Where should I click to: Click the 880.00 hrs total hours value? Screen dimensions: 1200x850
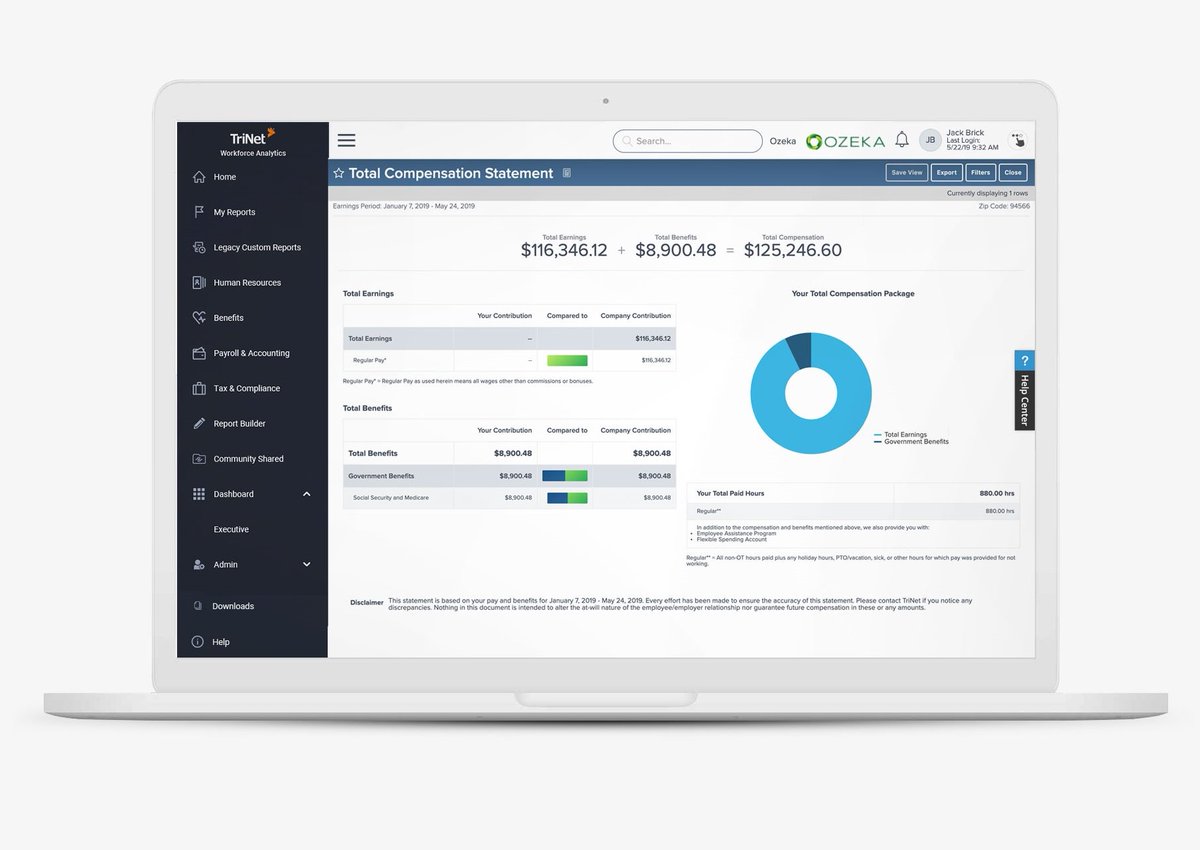coord(996,493)
